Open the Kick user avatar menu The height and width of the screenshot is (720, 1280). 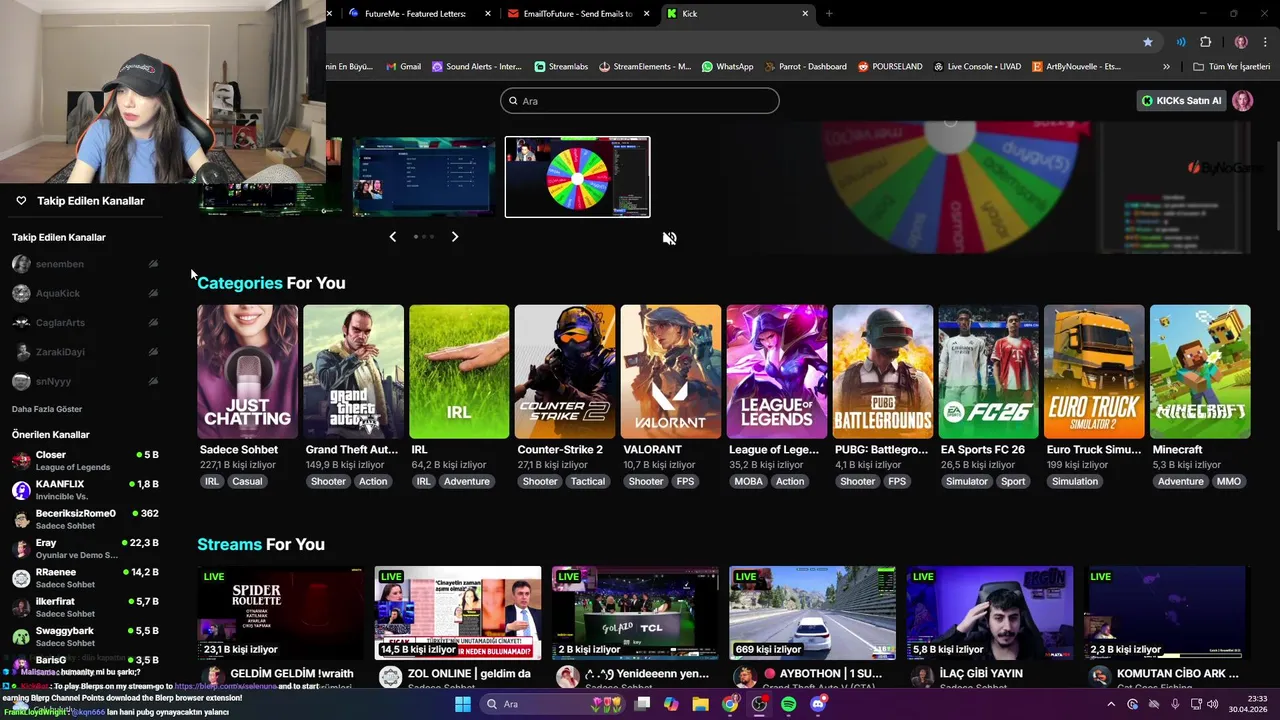[1243, 101]
